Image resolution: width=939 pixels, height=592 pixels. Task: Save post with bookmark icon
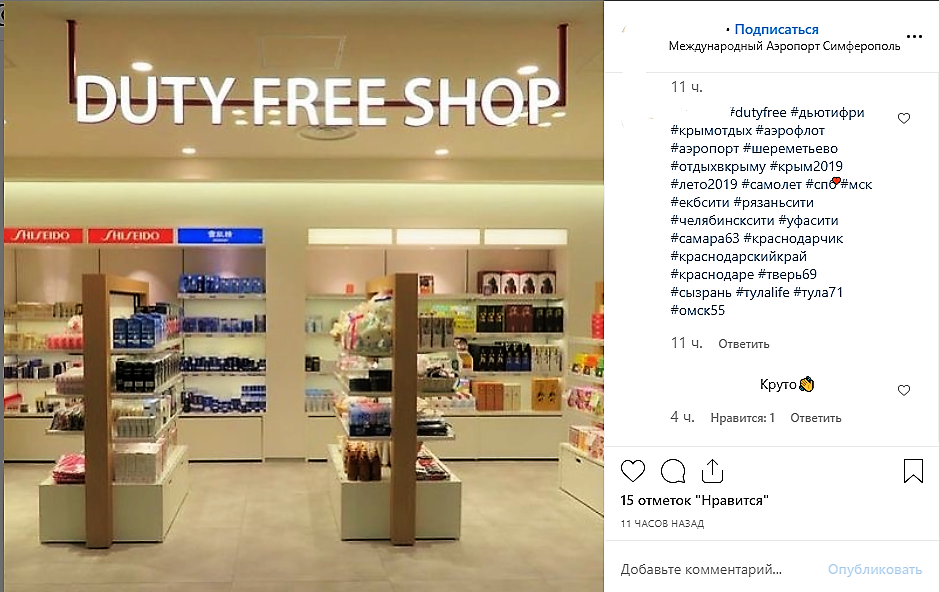(x=913, y=471)
